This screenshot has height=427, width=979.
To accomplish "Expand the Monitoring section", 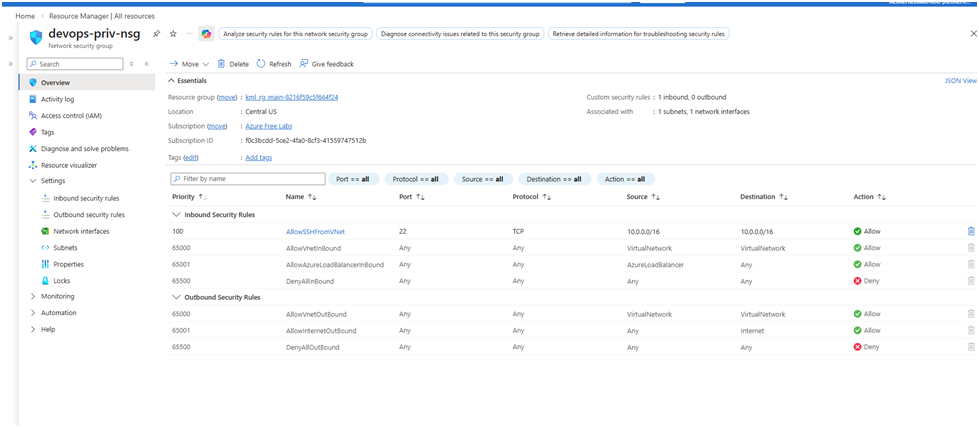I will tap(33, 297).
